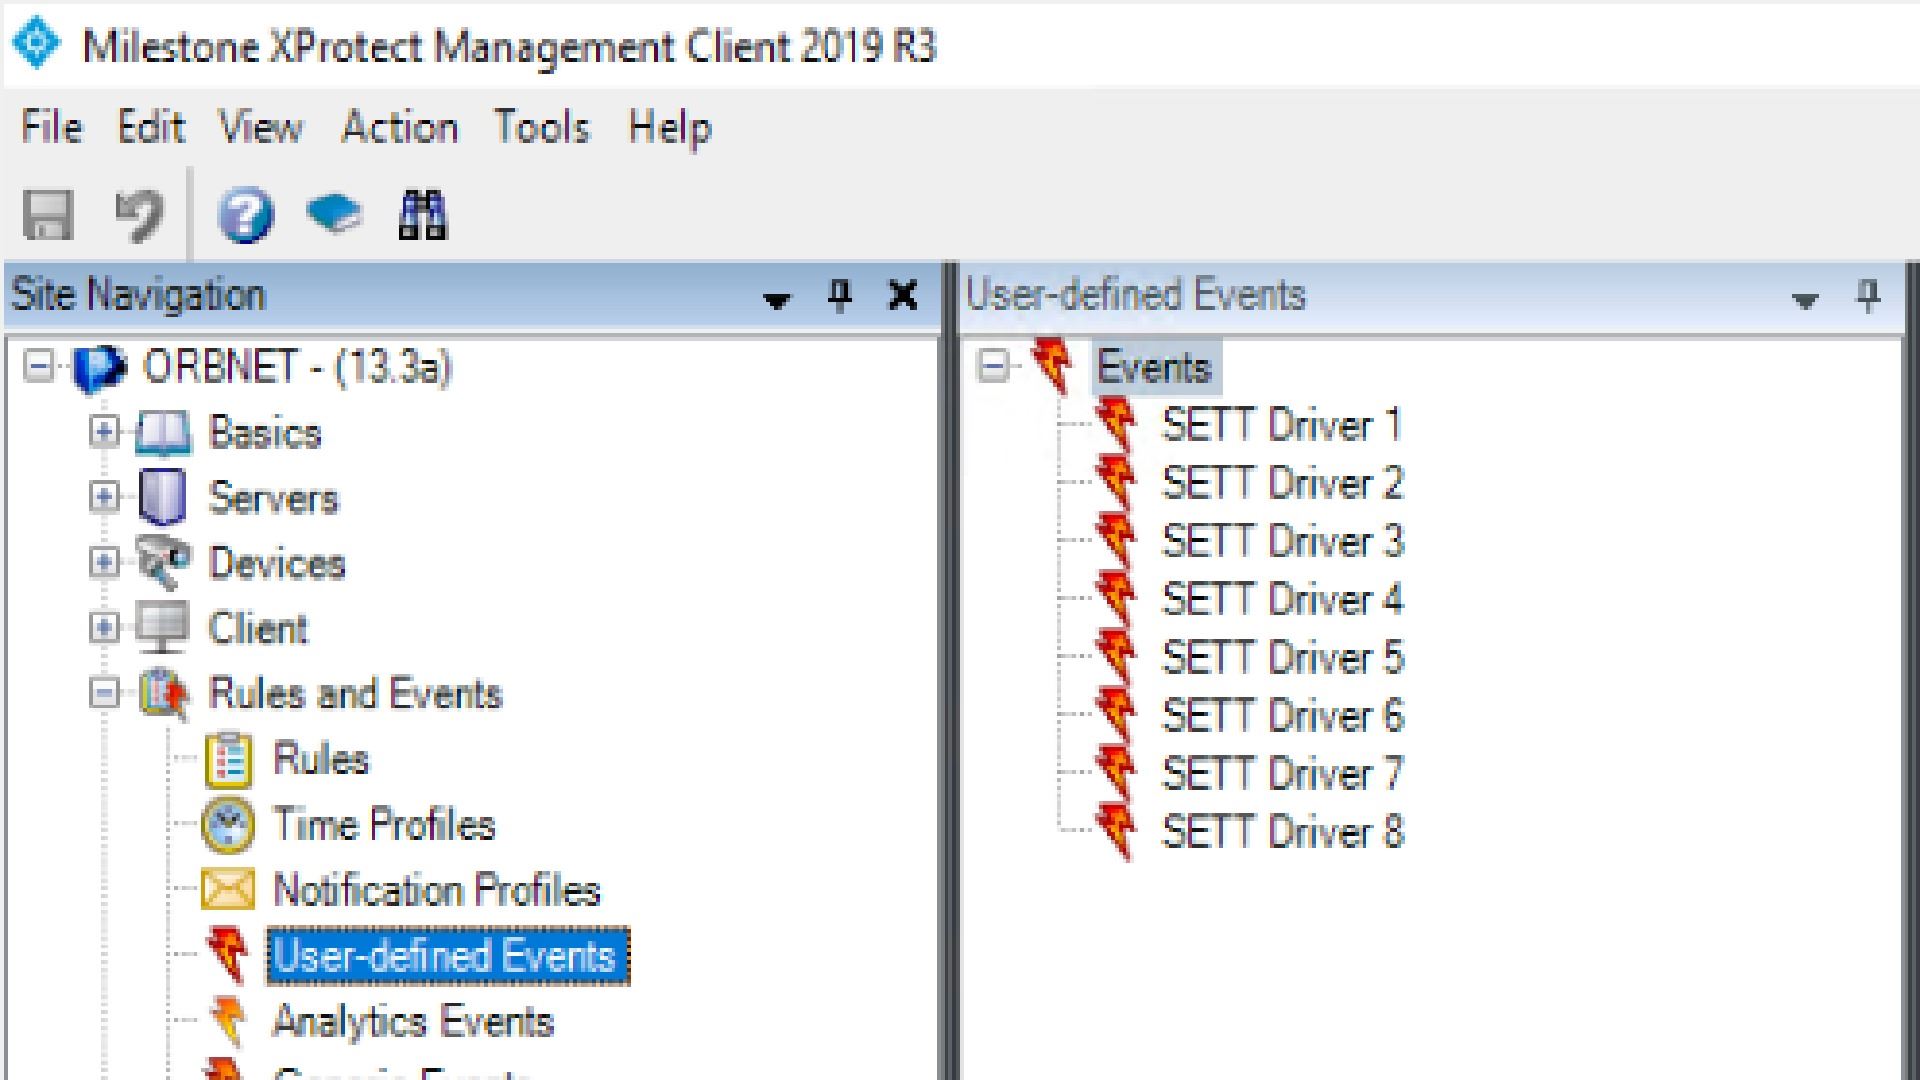The image size is (1920, 1080).
Task: Select the Events root label
Action: click(x=1154, y=367)
